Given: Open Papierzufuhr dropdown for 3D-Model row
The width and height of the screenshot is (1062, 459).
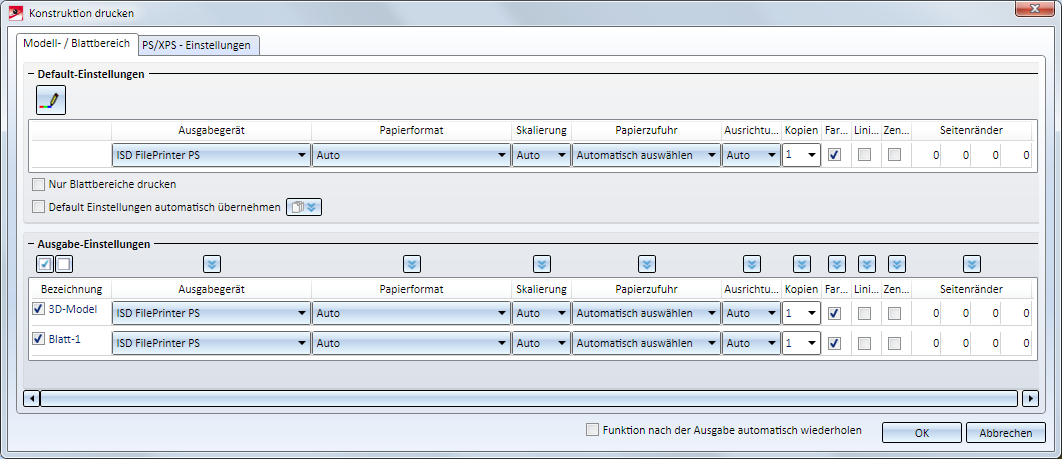Looking at the screenshot, I should [711, 313].
